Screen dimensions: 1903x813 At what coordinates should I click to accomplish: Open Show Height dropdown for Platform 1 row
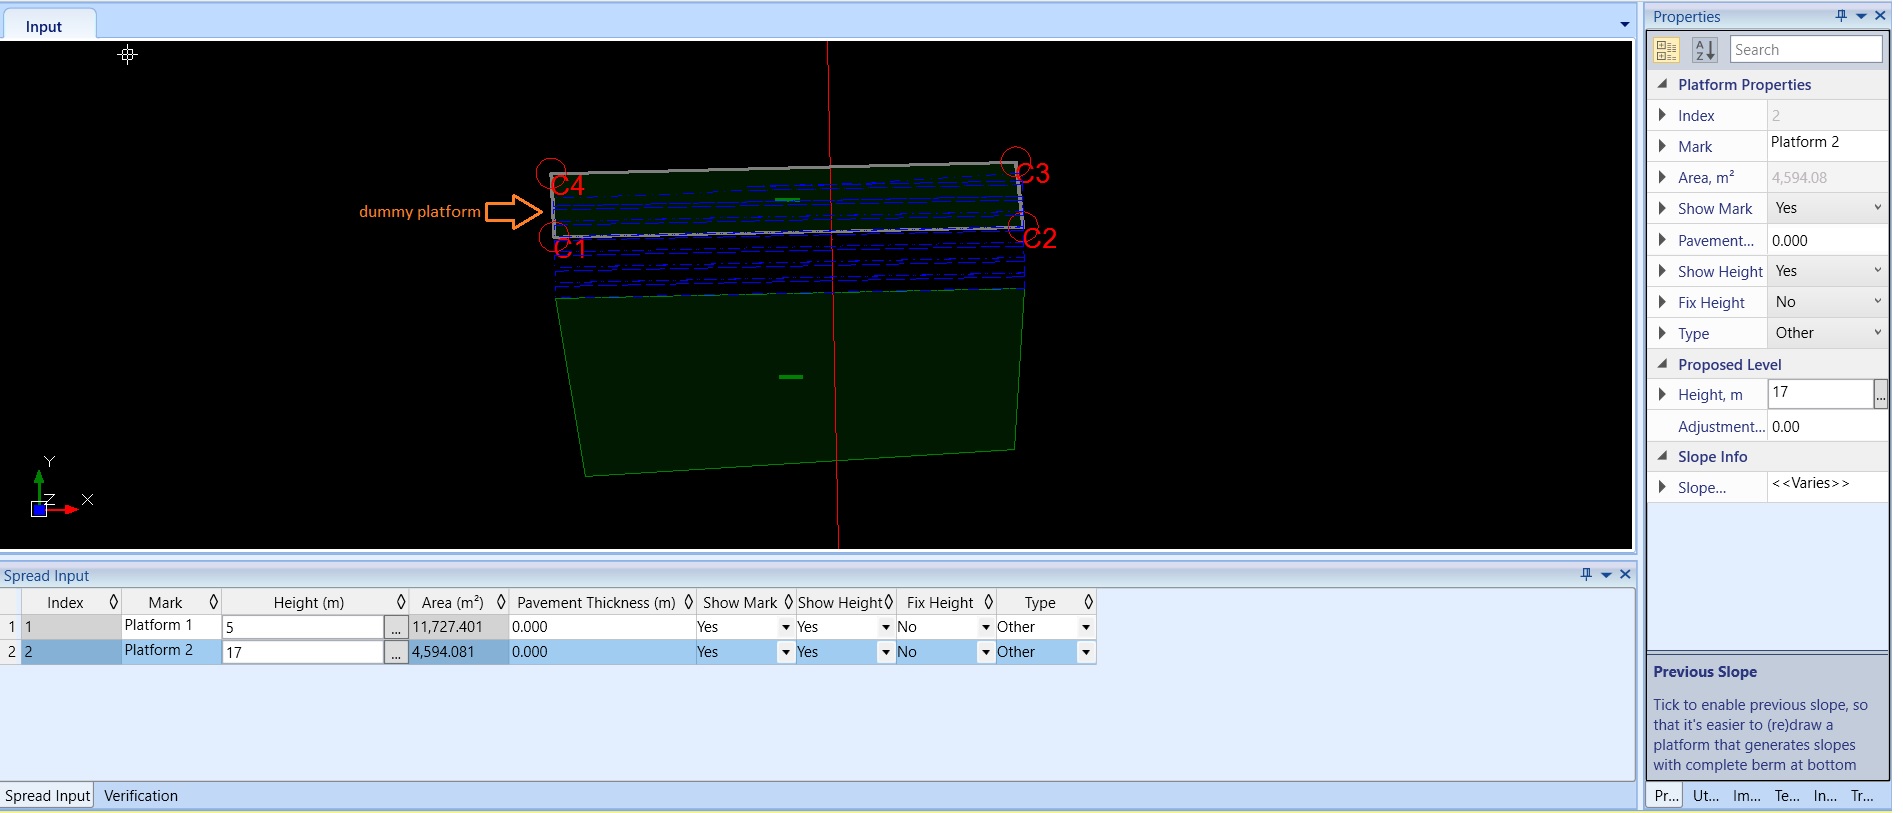885,627
